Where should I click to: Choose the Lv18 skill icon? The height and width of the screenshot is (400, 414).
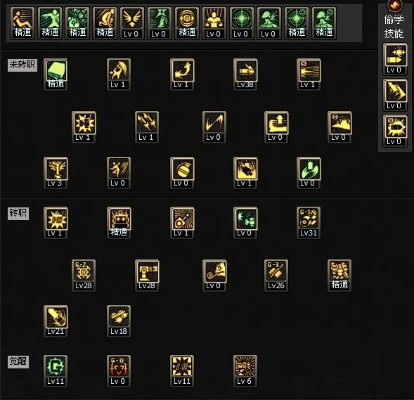pyautogui.click(x=119, y=321)
